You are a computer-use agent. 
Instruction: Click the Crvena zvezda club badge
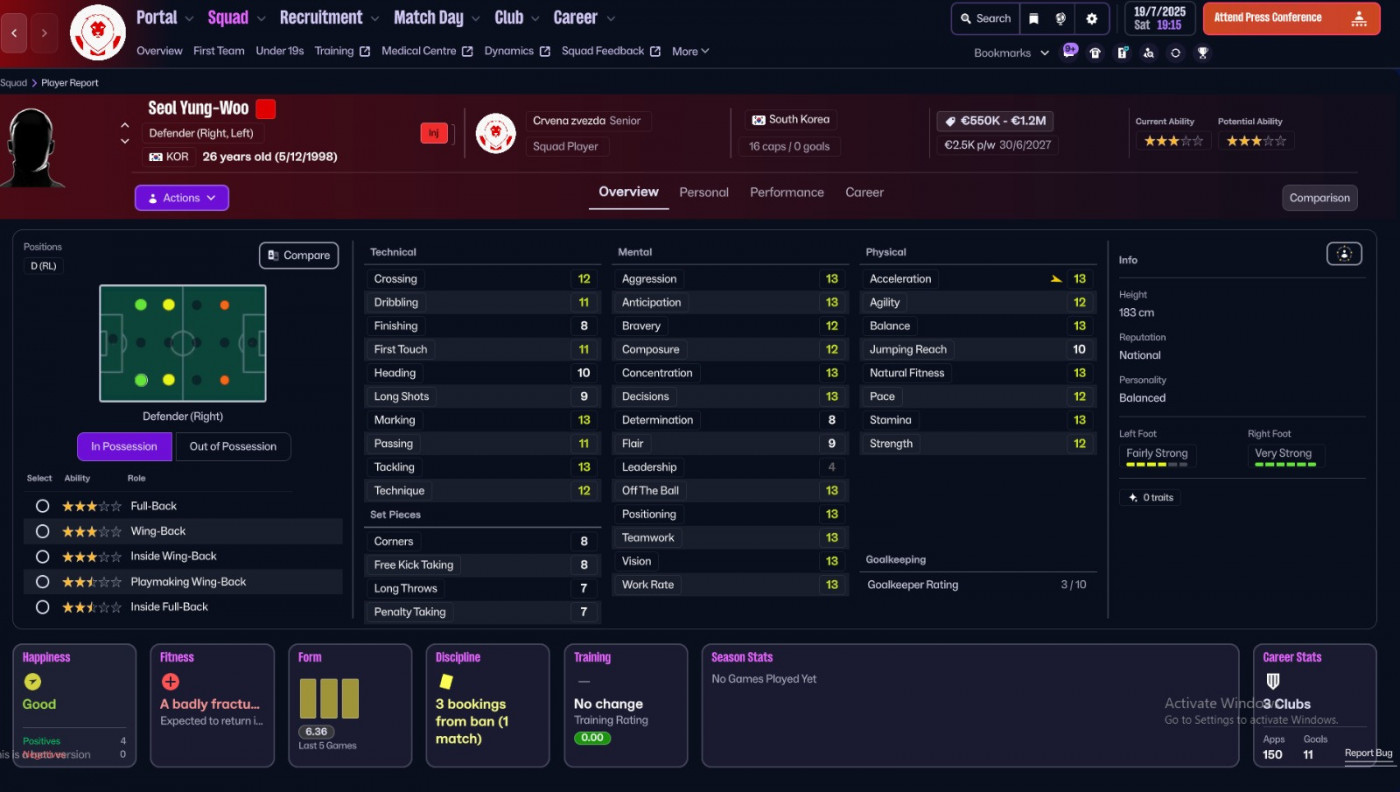coord(495,133)
